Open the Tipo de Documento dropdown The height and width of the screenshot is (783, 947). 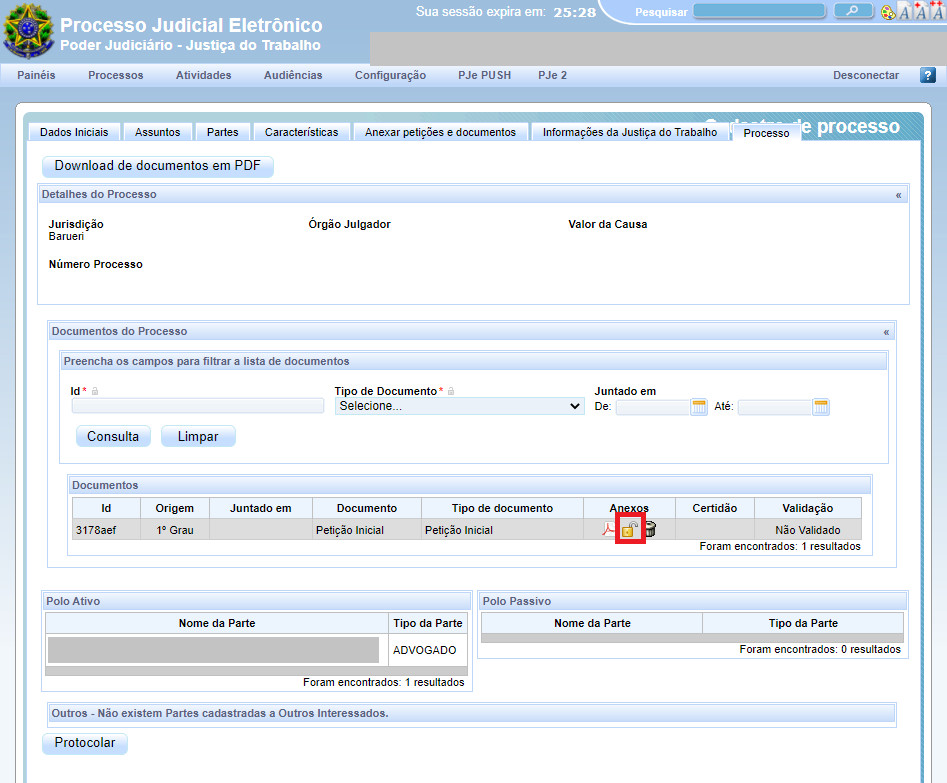[459, 406]
